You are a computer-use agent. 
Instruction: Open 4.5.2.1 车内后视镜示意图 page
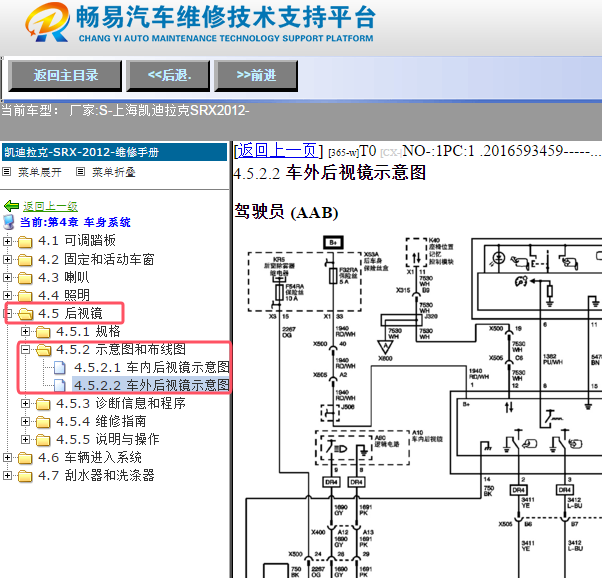(152, 367)
